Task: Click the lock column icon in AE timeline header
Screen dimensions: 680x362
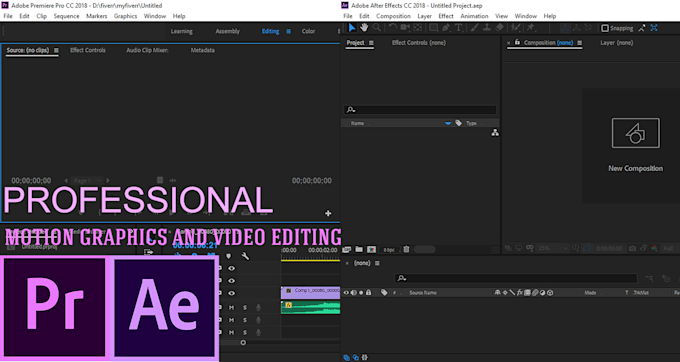Action: [x=369, y=293]
